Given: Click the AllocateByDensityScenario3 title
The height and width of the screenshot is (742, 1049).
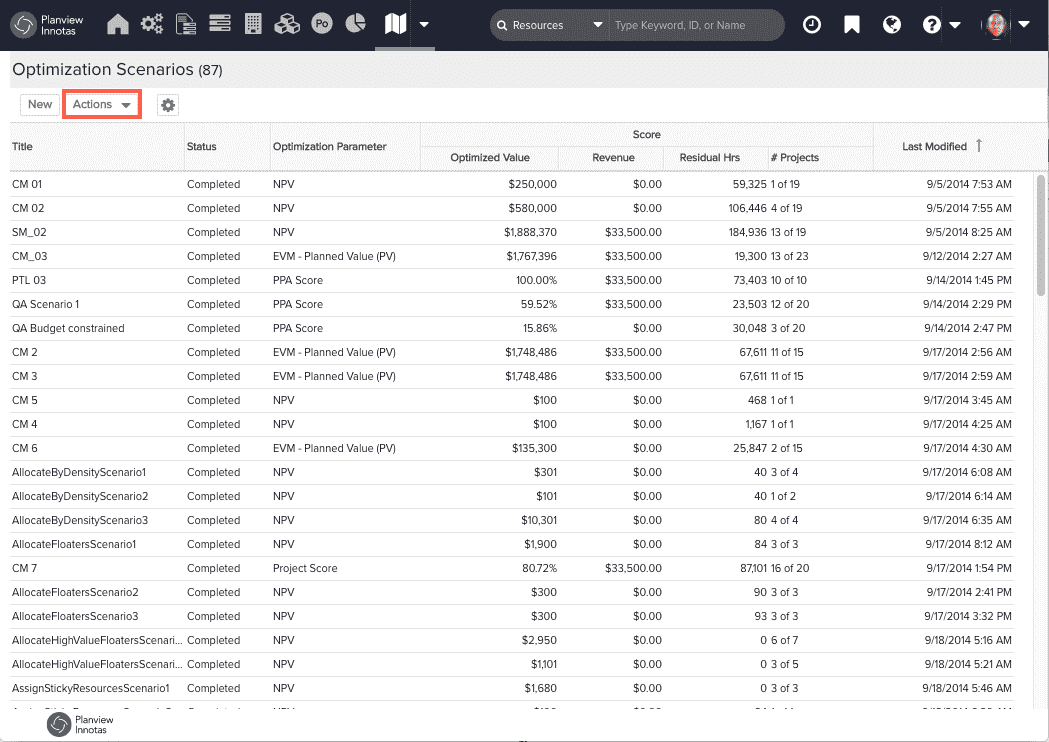Looking at the screenshot, I should coord(80,521).
